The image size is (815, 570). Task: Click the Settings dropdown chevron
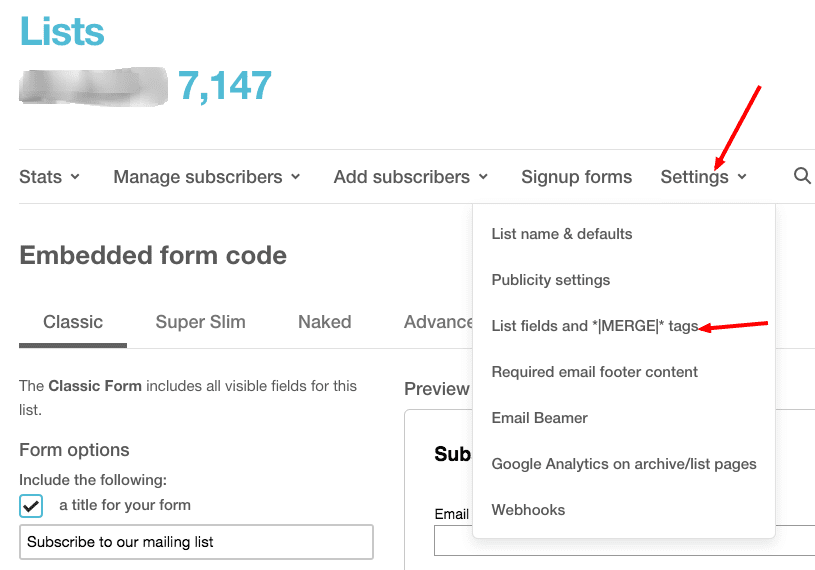(x=742, y=177)
